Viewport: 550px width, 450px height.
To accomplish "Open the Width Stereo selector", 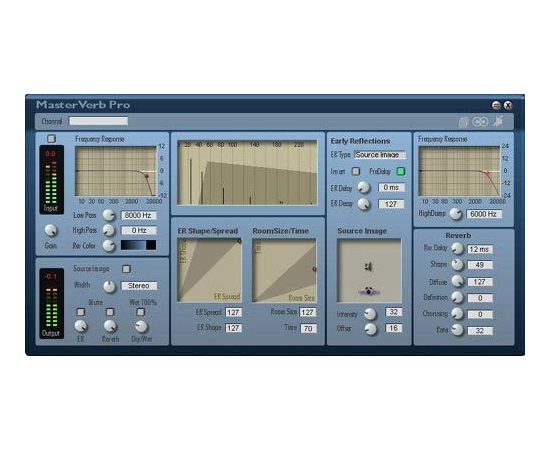I will point(139,286).
